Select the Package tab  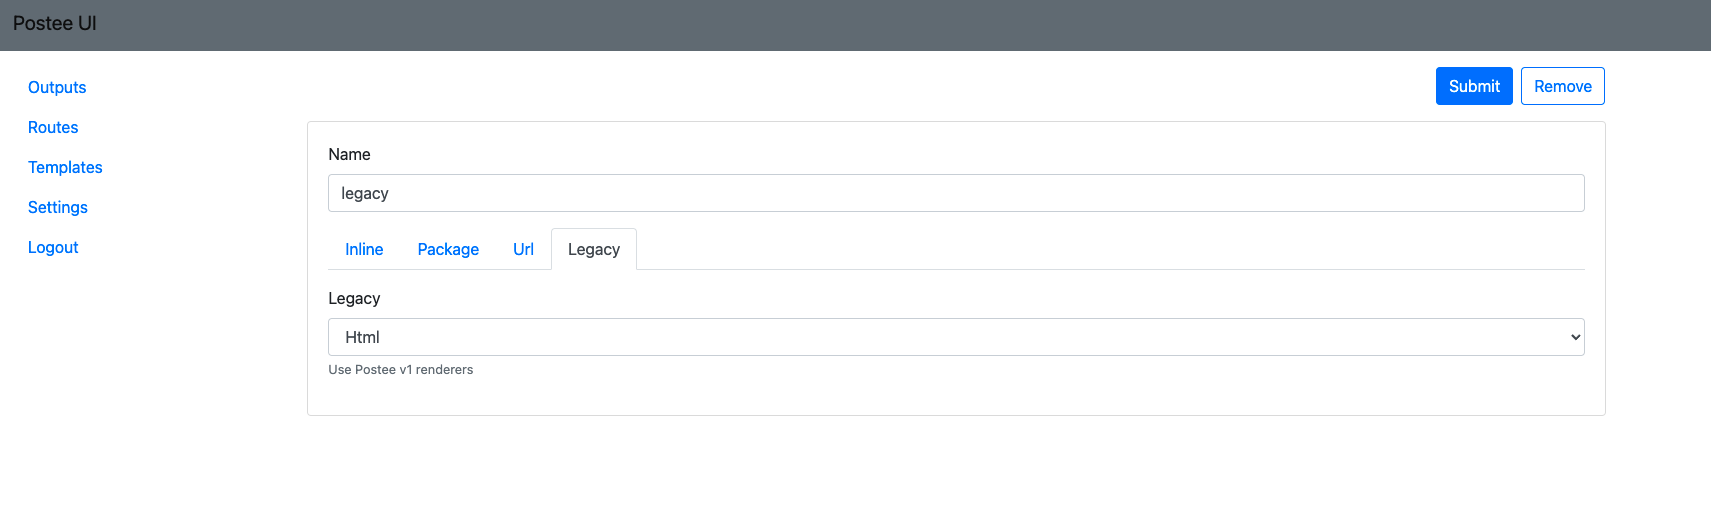(448, 249)
